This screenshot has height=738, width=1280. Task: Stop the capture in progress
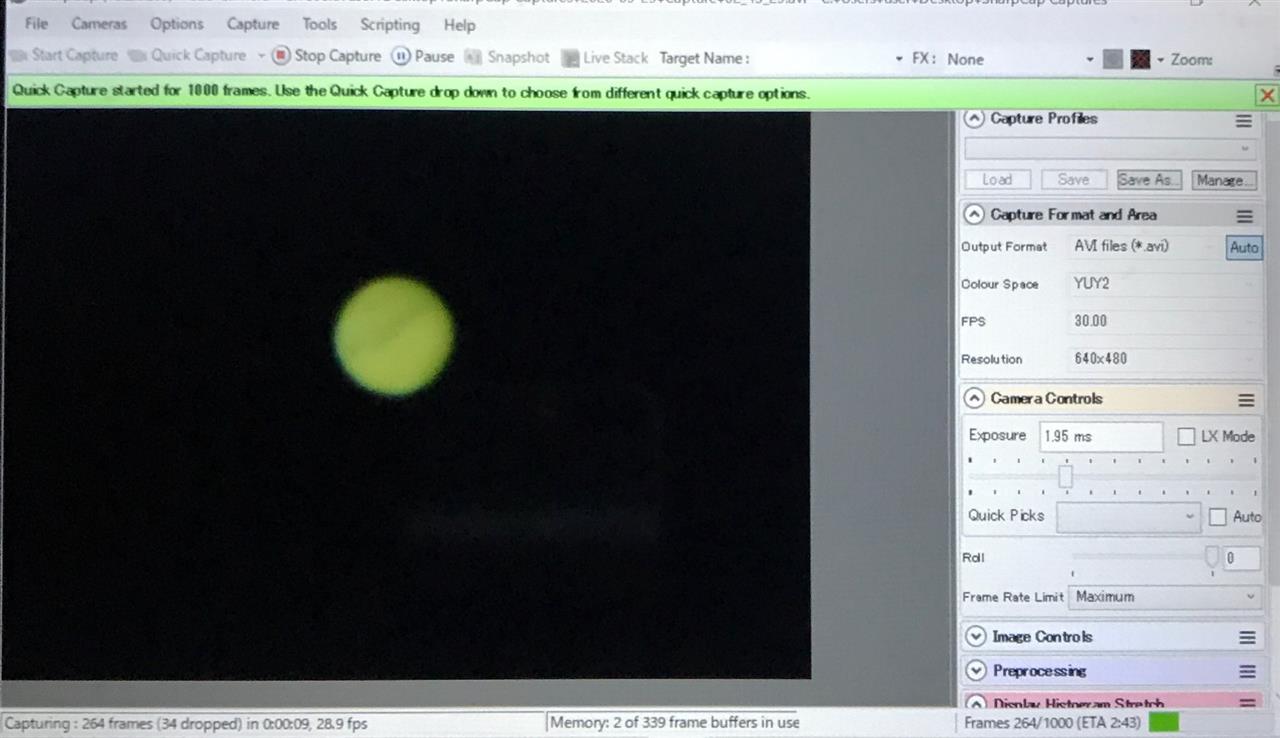click(x=327, y=56)
